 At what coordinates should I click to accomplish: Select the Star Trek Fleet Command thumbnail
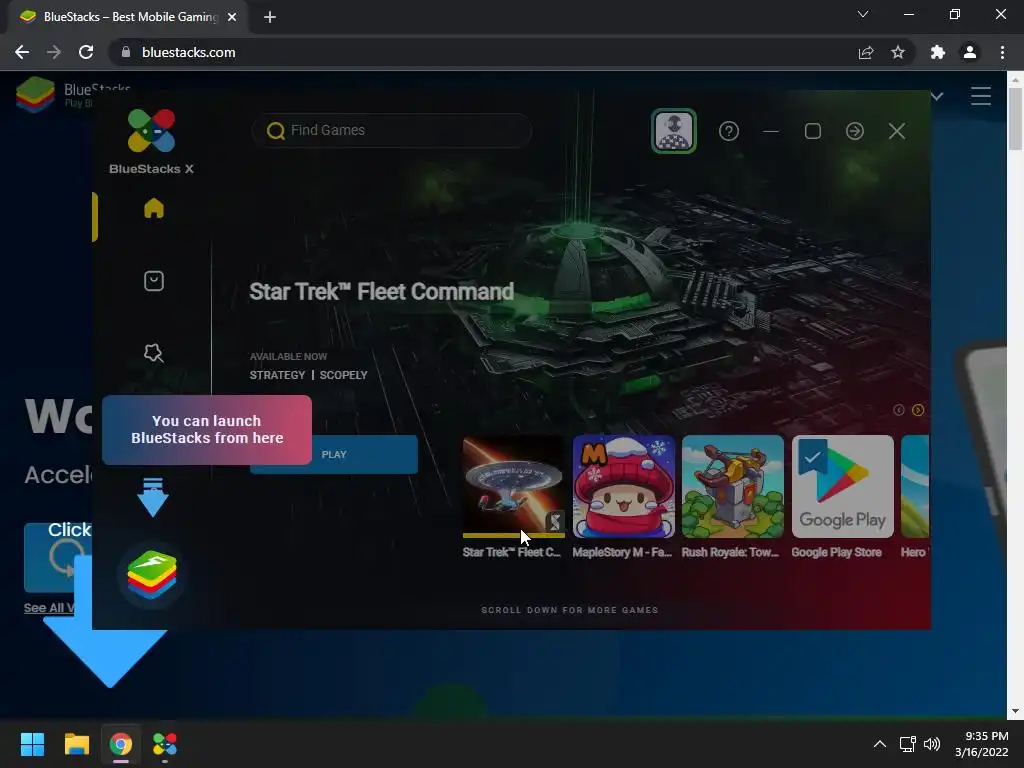(514, 487)
